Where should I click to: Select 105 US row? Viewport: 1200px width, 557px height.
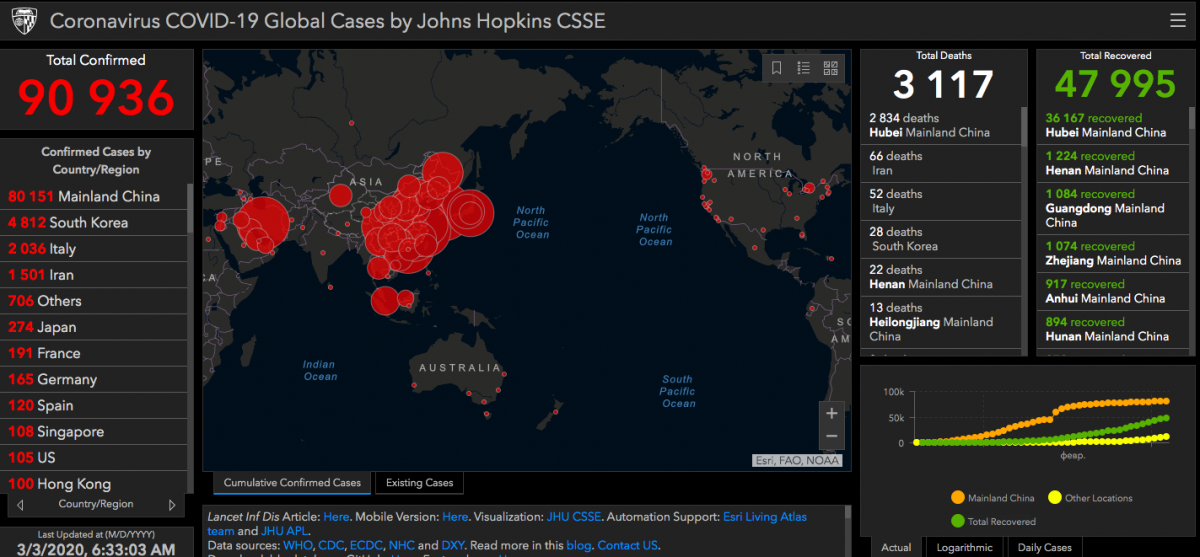click(x=95, y=457)
